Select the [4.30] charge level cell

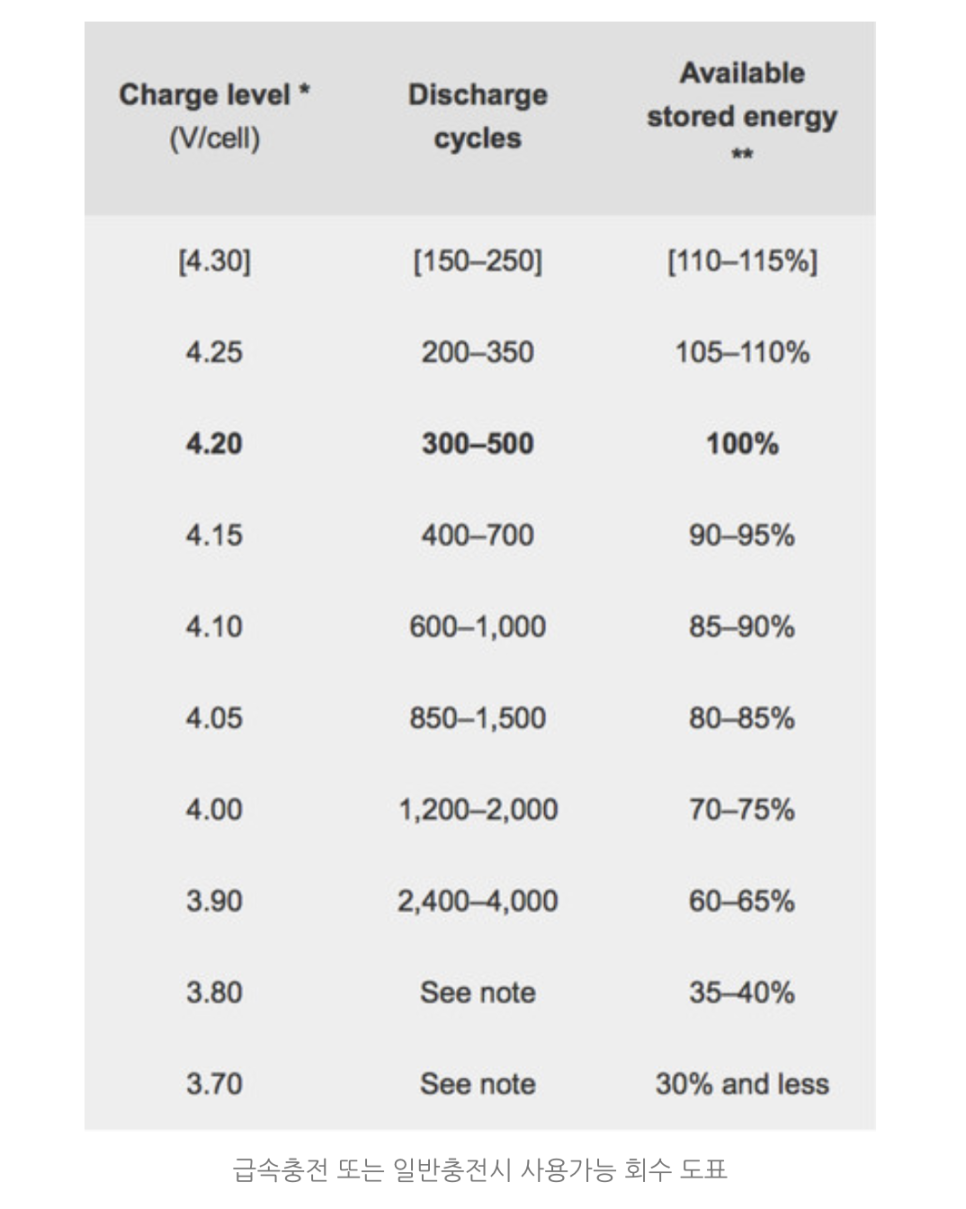[x=214, y=262]
